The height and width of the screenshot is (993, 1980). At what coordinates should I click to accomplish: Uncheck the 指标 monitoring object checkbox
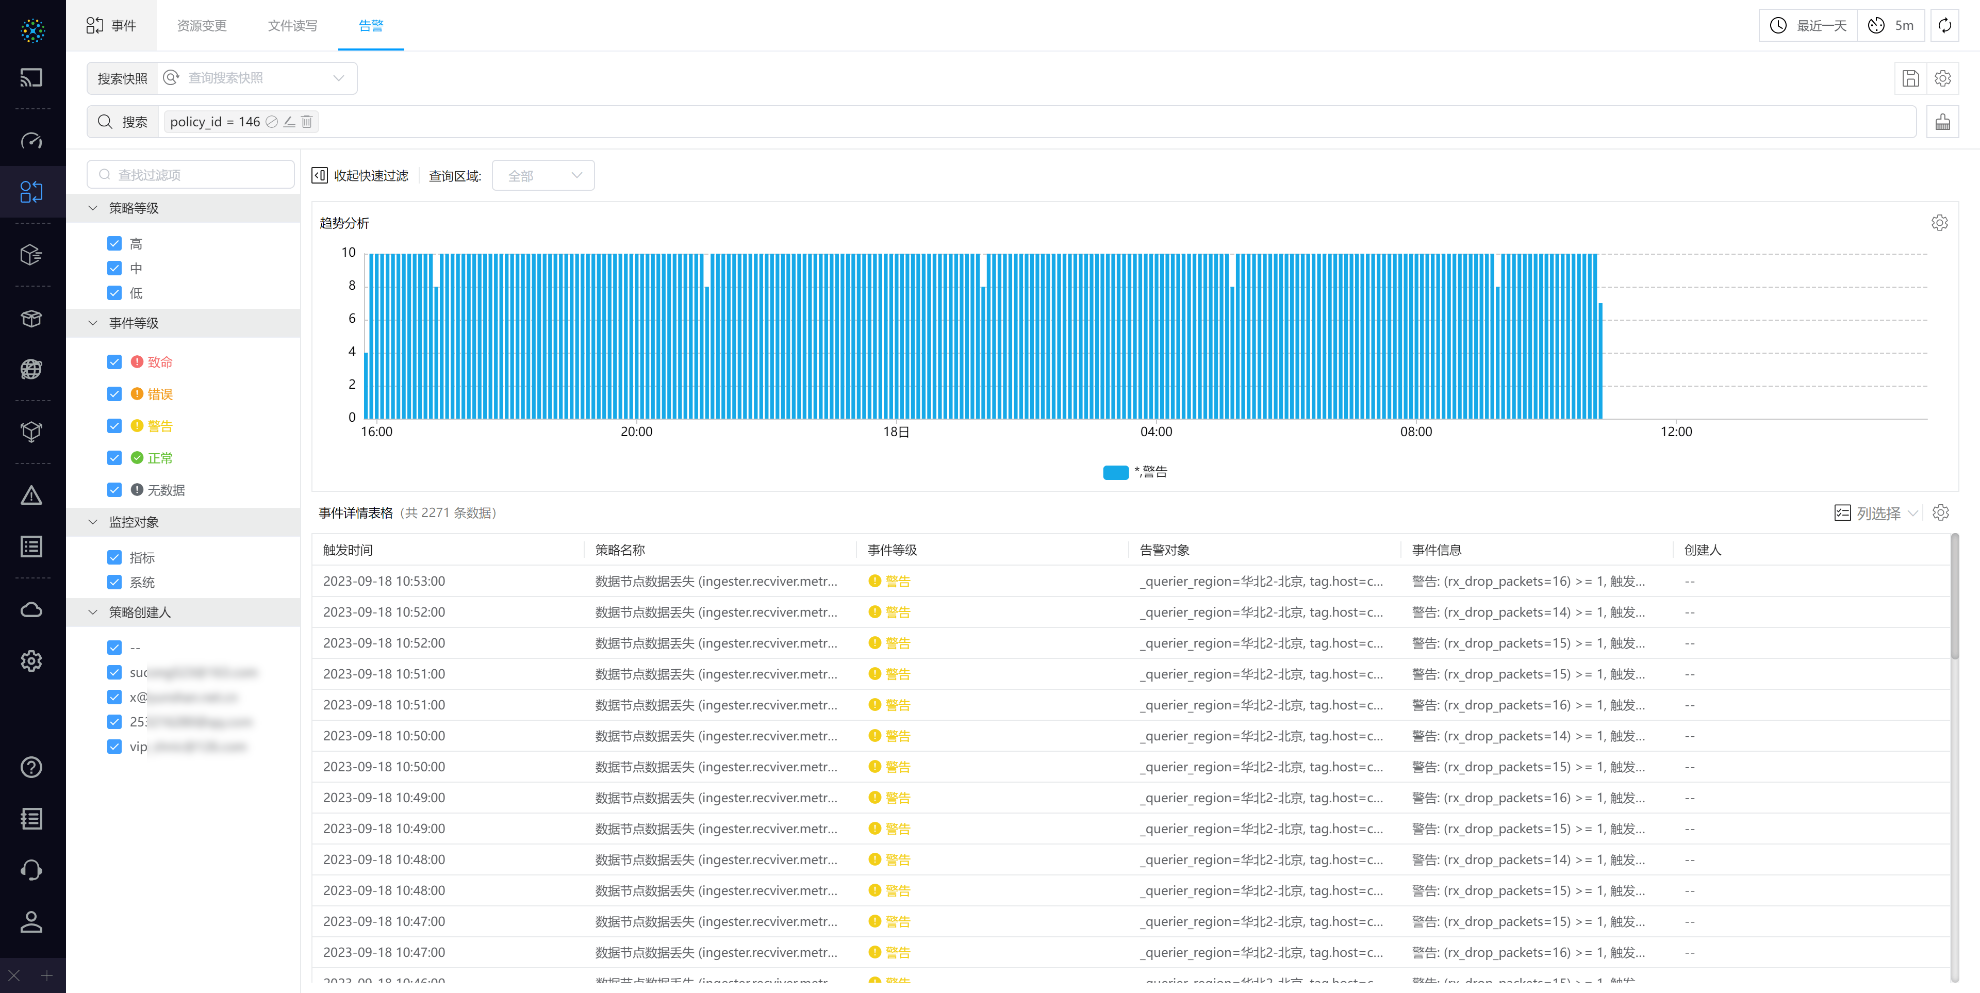click(115, 558)
